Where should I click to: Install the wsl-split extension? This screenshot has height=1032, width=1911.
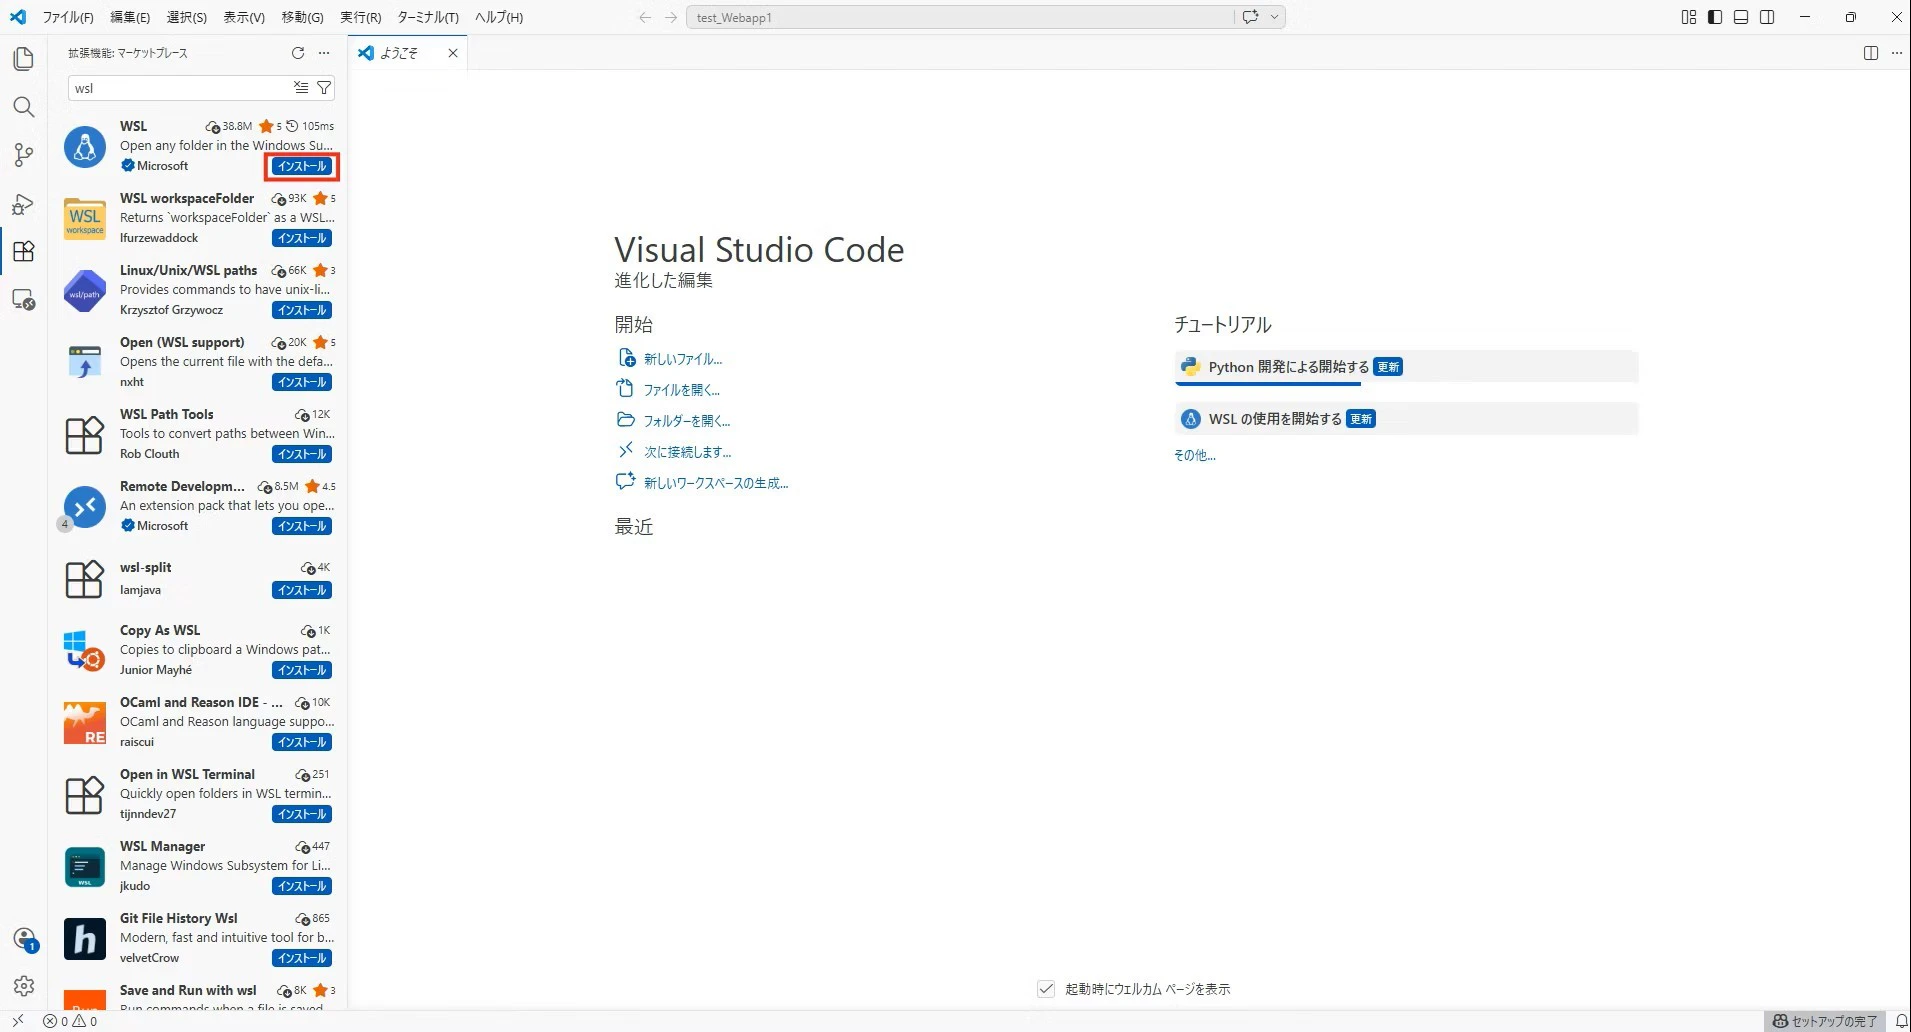coord(302,590)
